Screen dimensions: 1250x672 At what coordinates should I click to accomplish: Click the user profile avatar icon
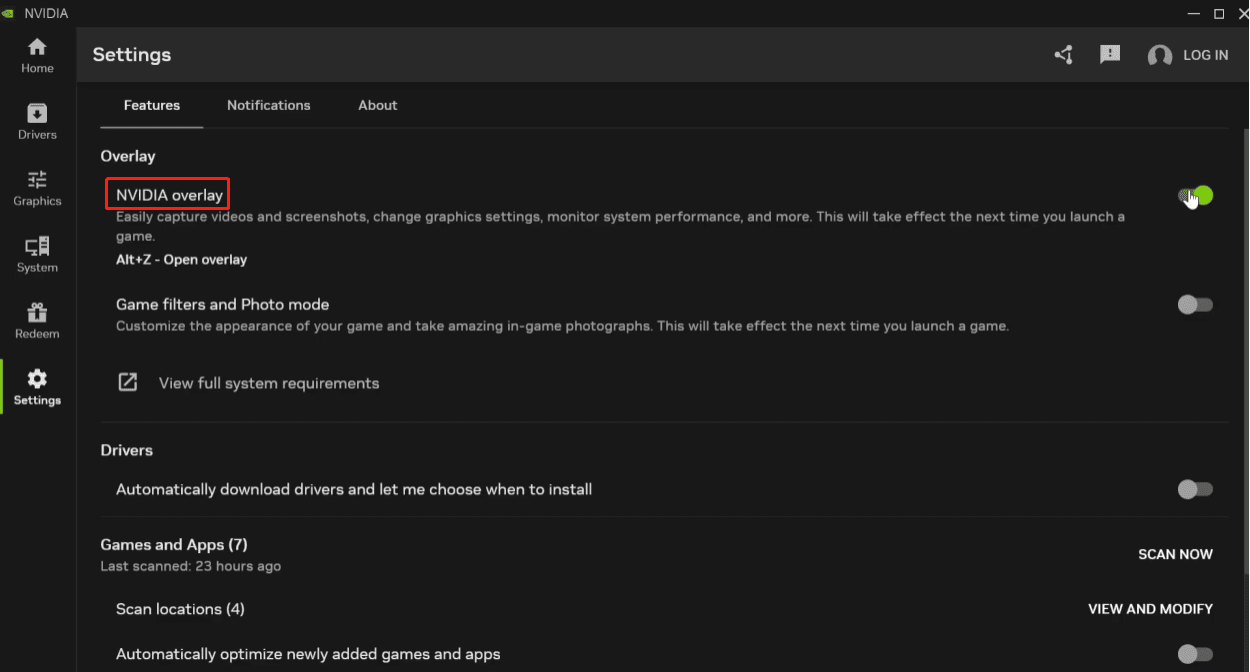tap(1159, 55)
